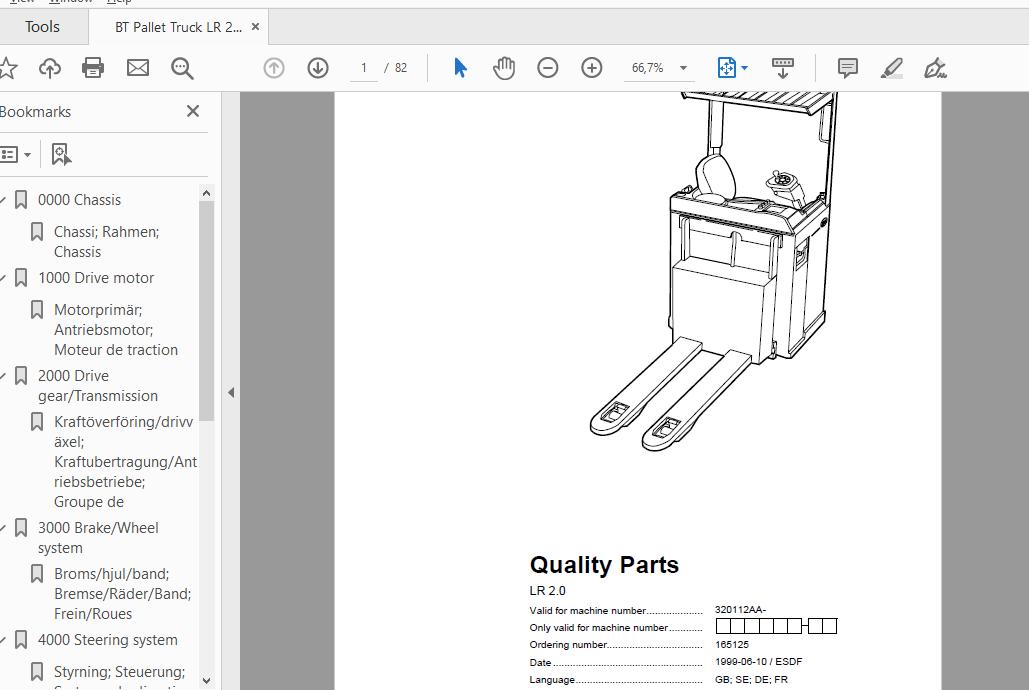Collapse the 3000 Brake/Wheel system branch
The height and width of the screenshot is (690, 1029).
tap(3, 528)
